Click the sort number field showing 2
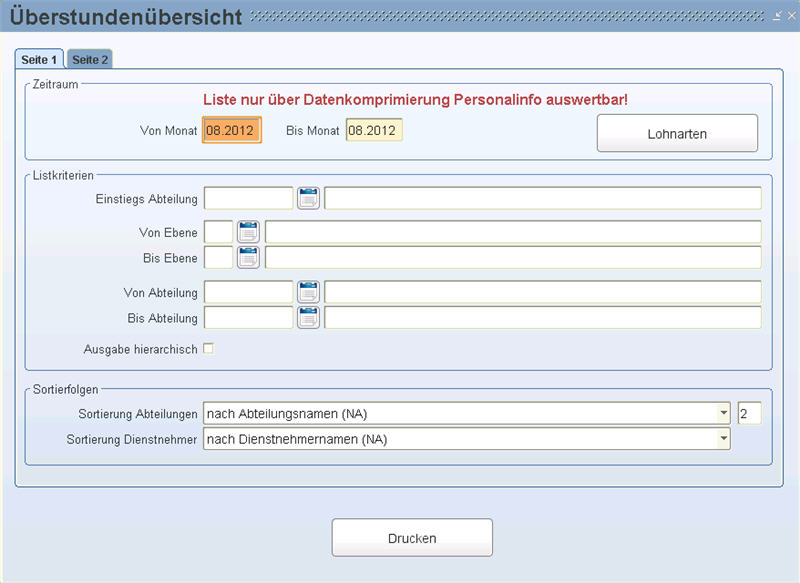This screenshot has width=800, height=583. coord(749,413)
